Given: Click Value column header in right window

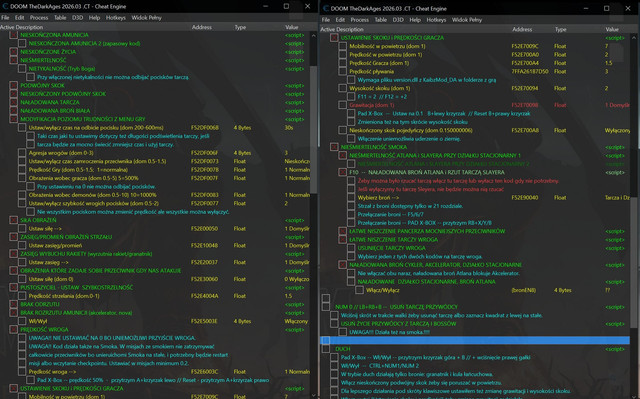Looking at the screenshot, I should click(612, 29).
